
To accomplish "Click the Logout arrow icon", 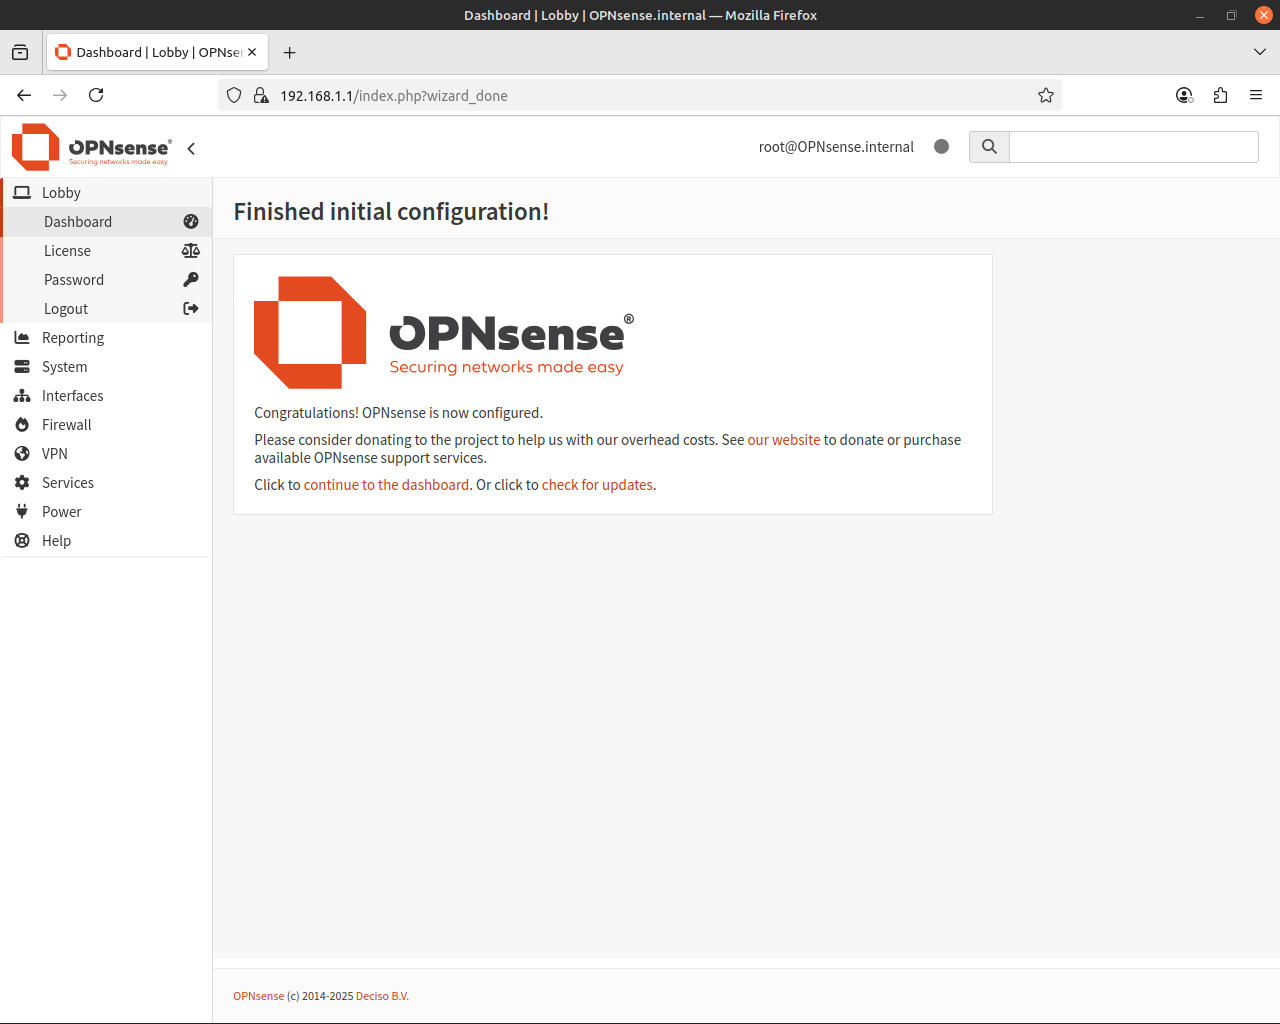I will coord(191,309).
